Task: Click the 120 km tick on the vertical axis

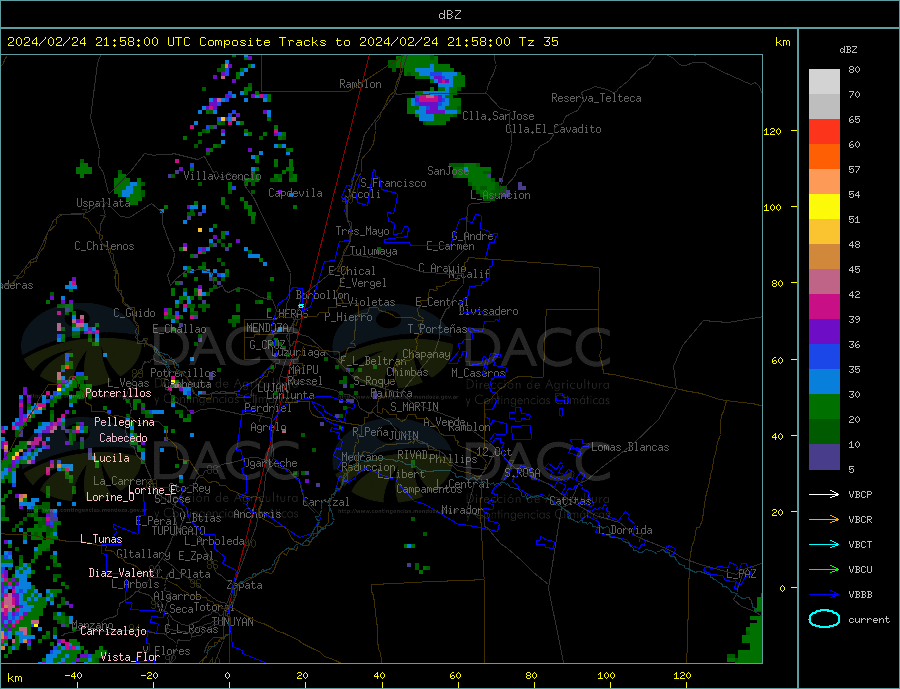Action: pos(772,131)
